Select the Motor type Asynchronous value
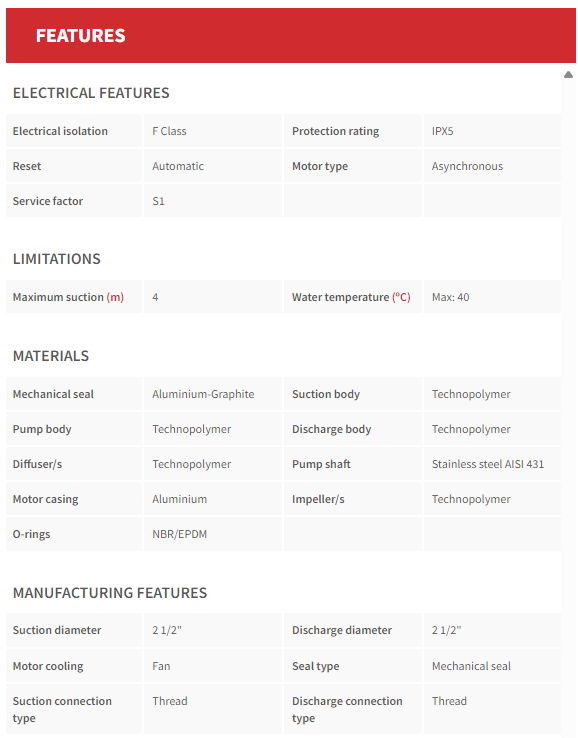 click(x=467, y=166)
